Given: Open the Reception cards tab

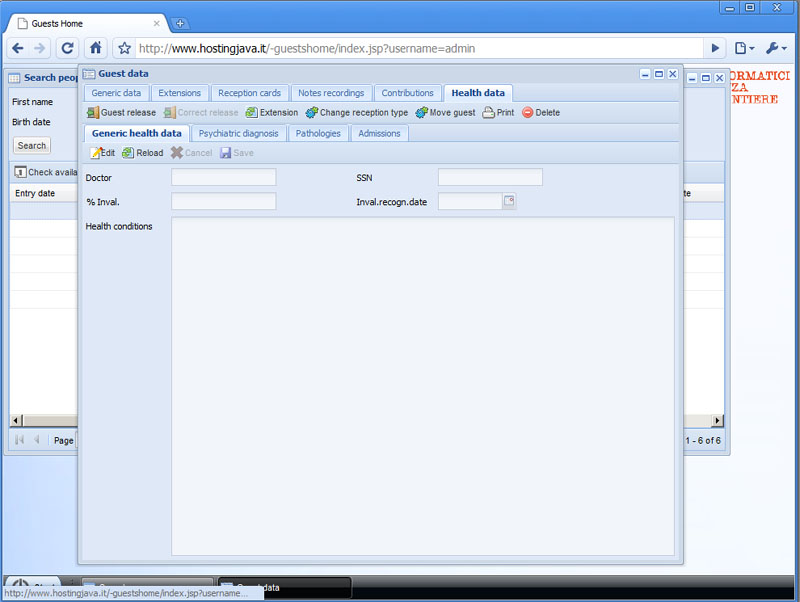Looking at the screenshot, I should click(249, 93).
